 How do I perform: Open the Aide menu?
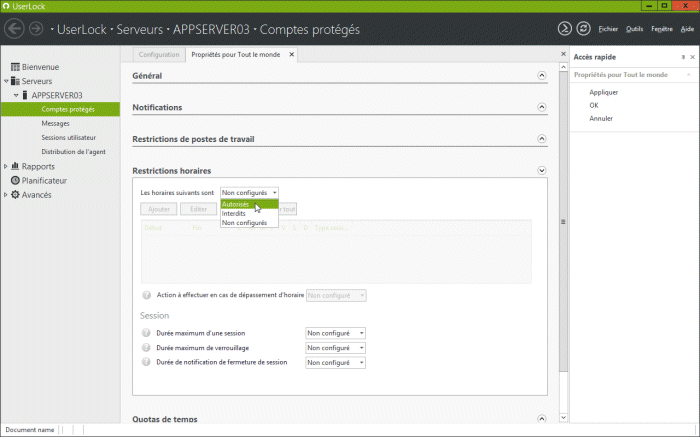coord(687,29)
